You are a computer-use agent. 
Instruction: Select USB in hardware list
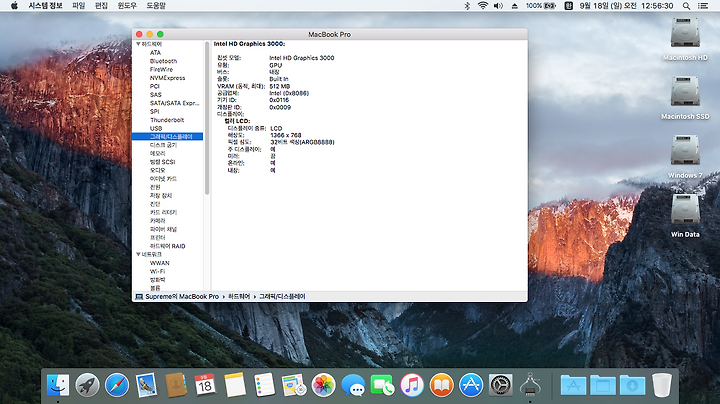click(x=156, y=128)
